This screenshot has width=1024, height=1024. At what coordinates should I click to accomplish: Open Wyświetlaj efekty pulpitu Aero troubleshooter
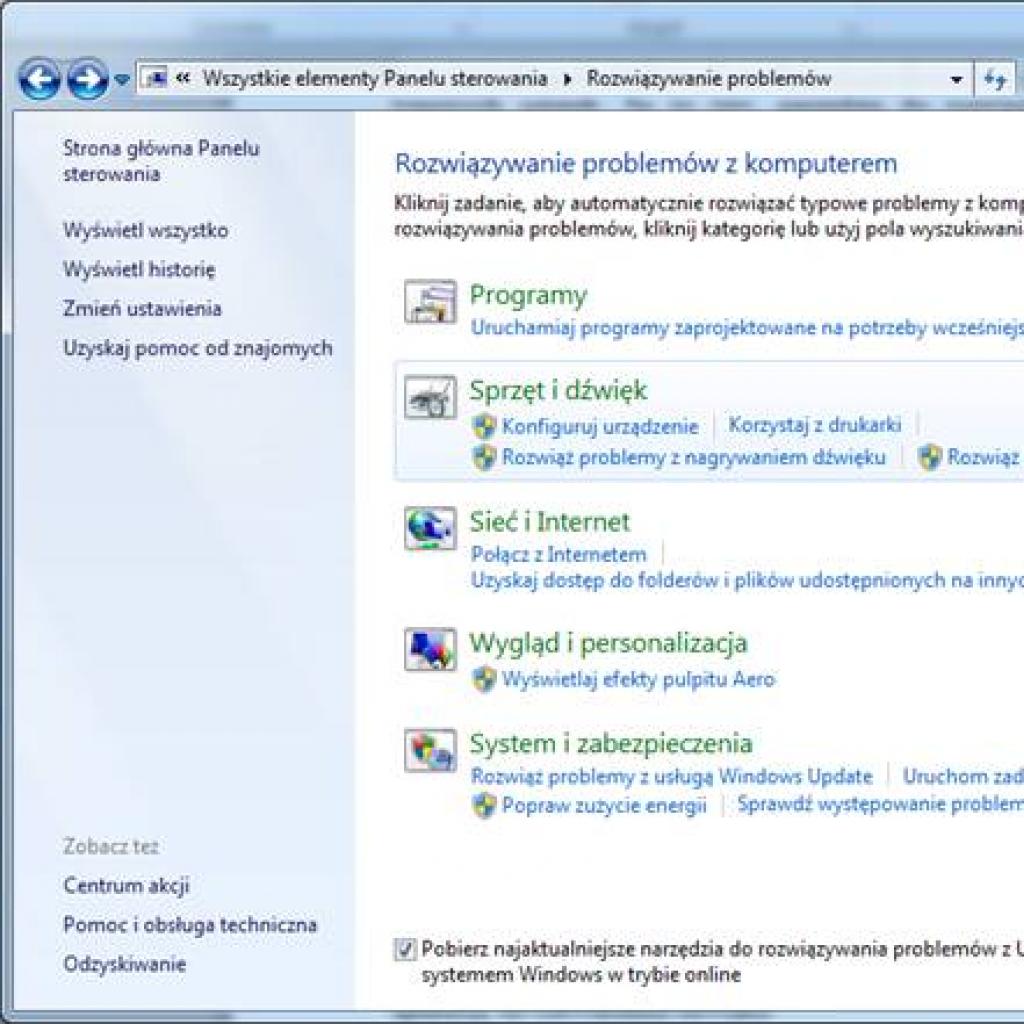pos(638,679)
